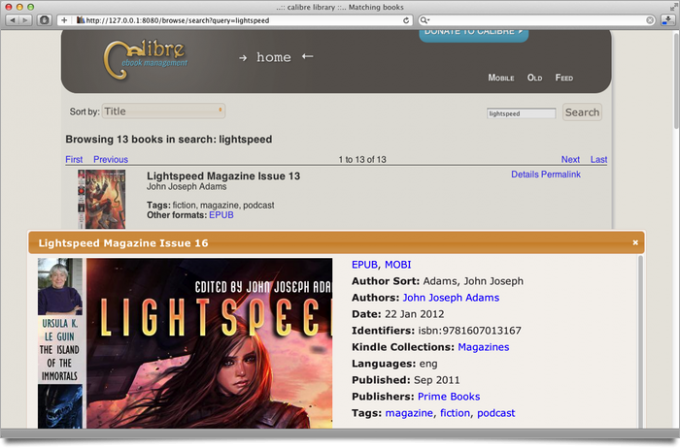
Task: Switch to the Old interface
Action: (535, 78)
